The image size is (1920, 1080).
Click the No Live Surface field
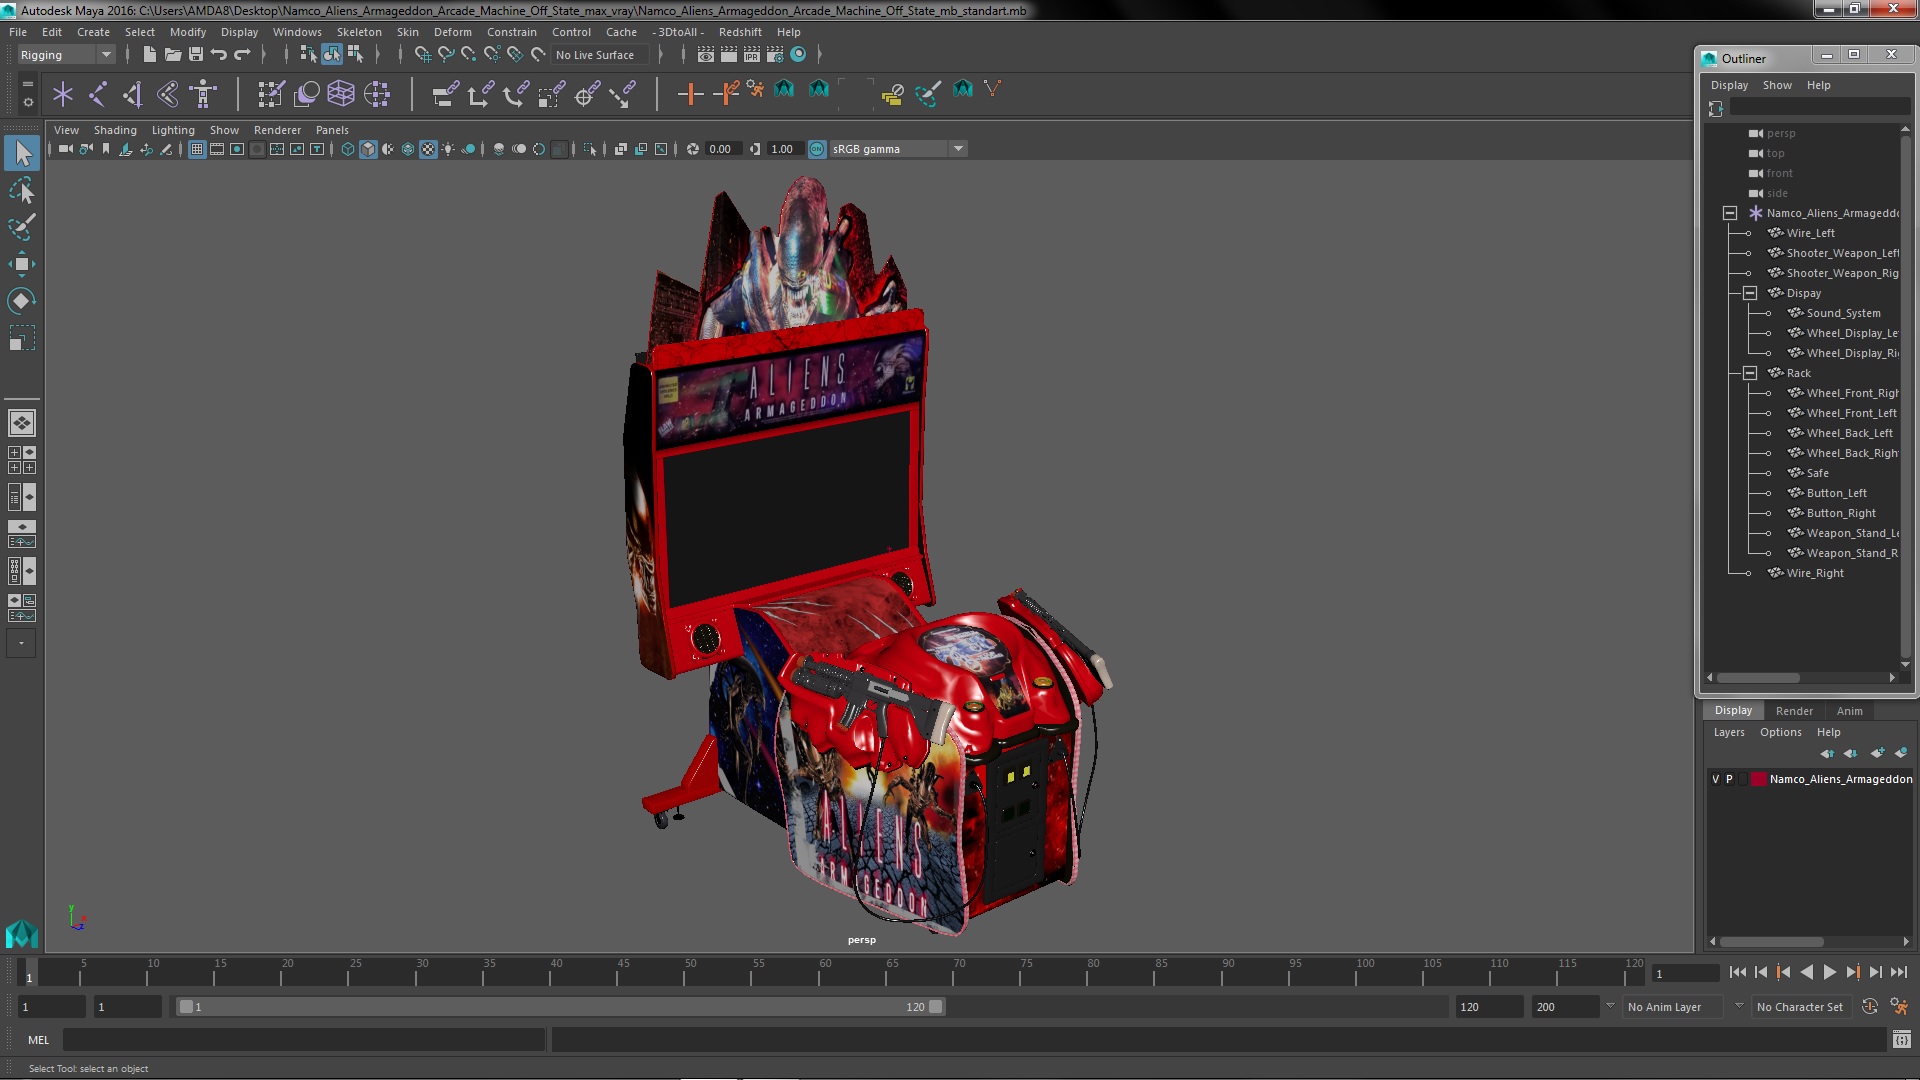601,55
